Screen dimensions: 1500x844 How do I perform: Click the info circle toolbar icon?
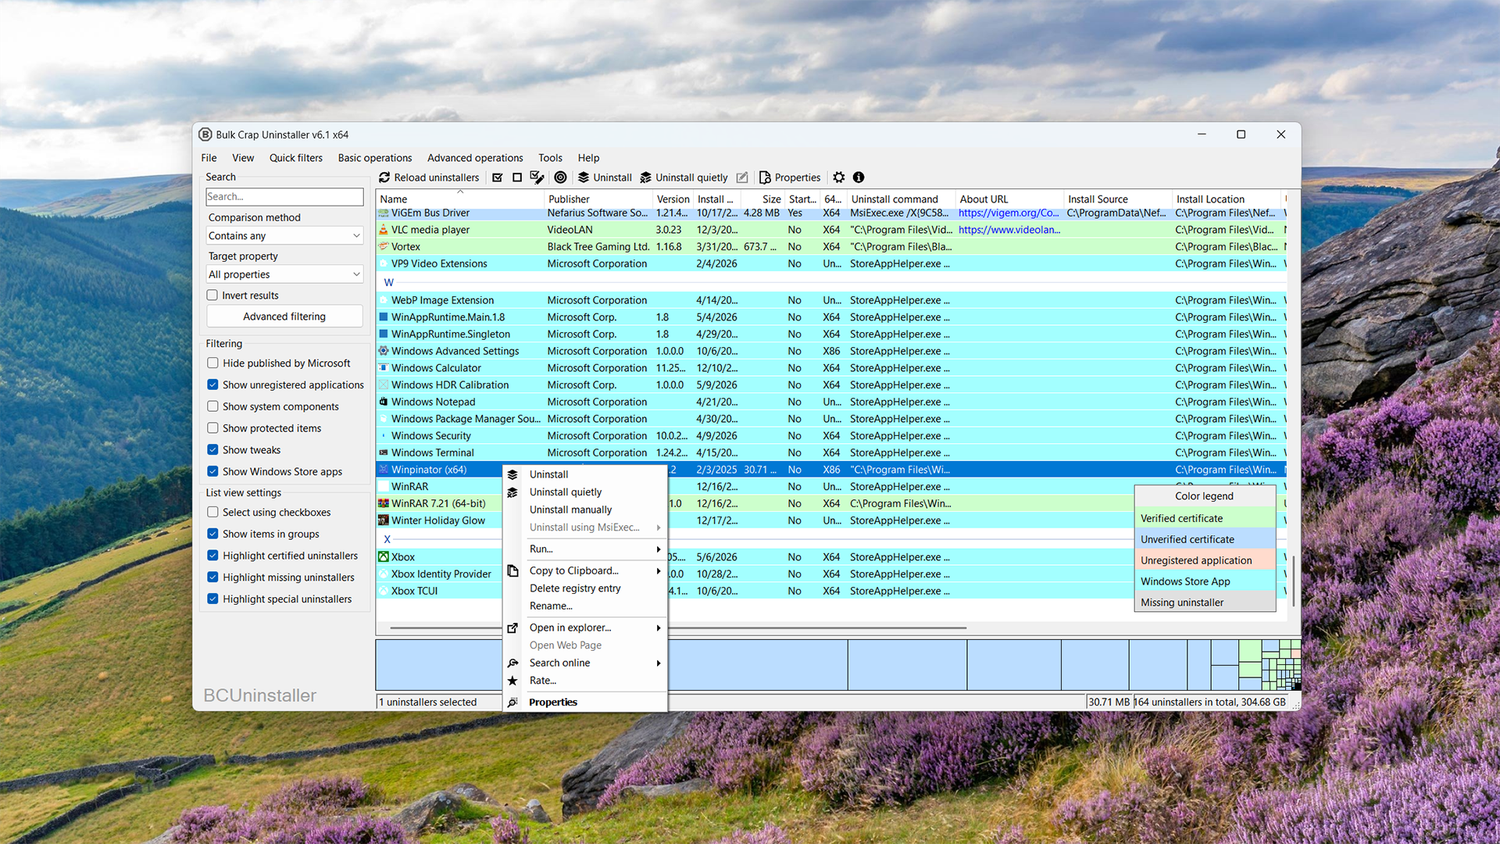point(858,177)
